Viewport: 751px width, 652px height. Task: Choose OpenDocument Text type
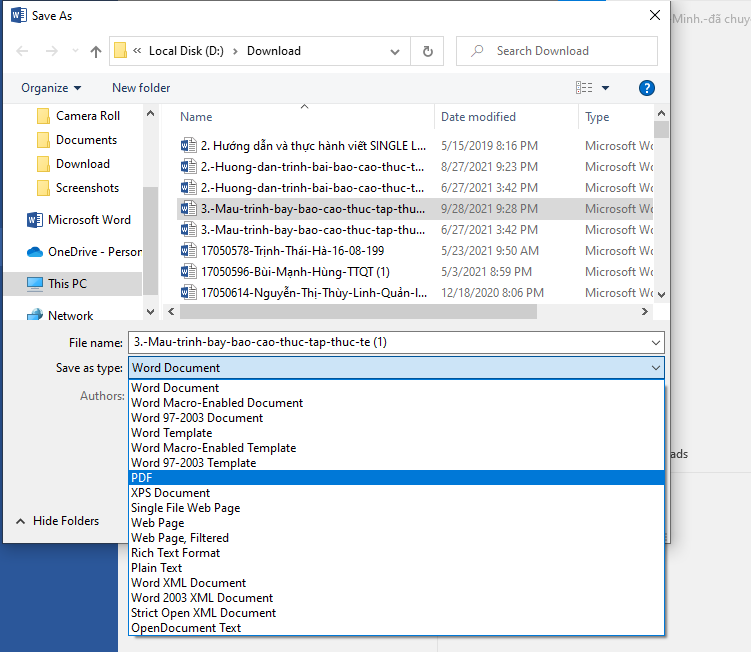[397, 628]
